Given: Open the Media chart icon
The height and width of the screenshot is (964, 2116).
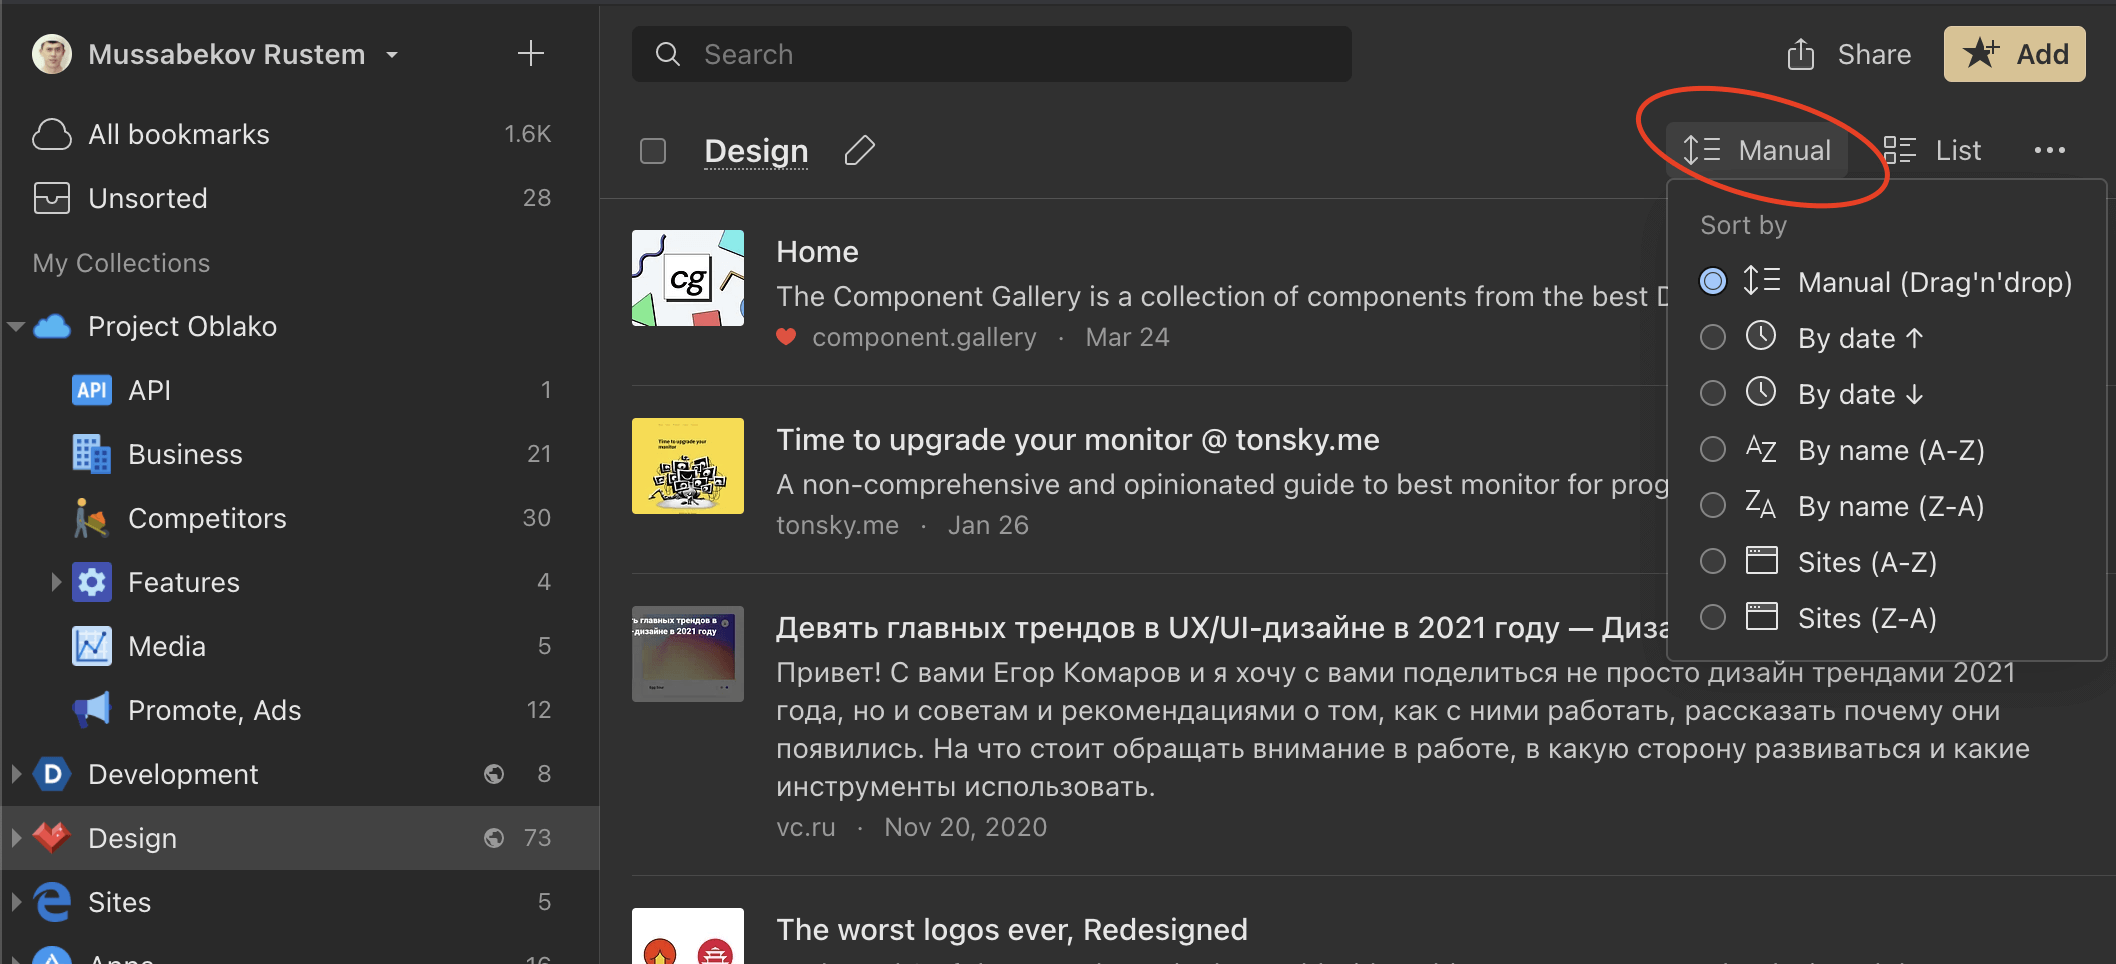Looking at the screenshot, I should tap(92, 646).
